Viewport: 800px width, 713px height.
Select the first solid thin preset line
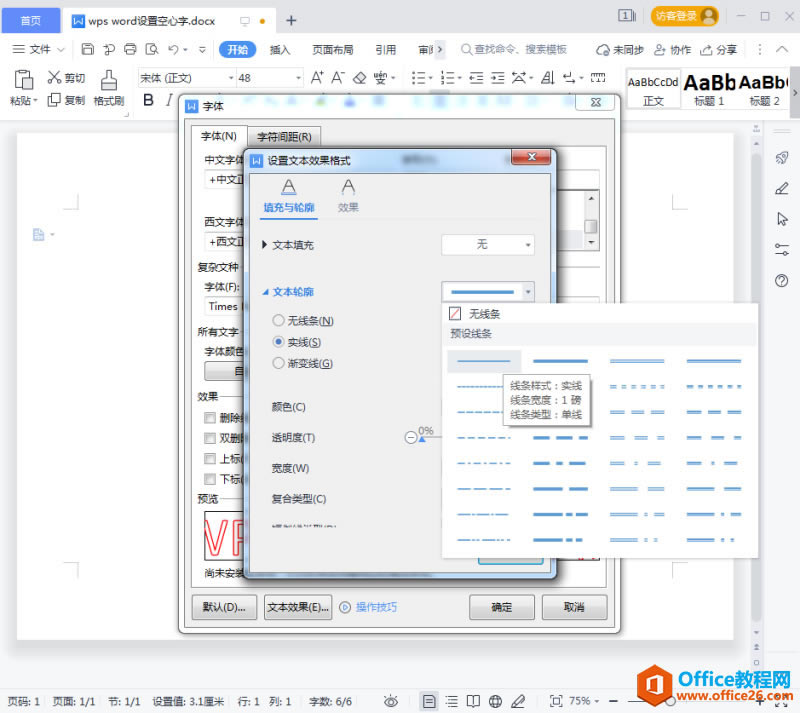coord(484,361)
